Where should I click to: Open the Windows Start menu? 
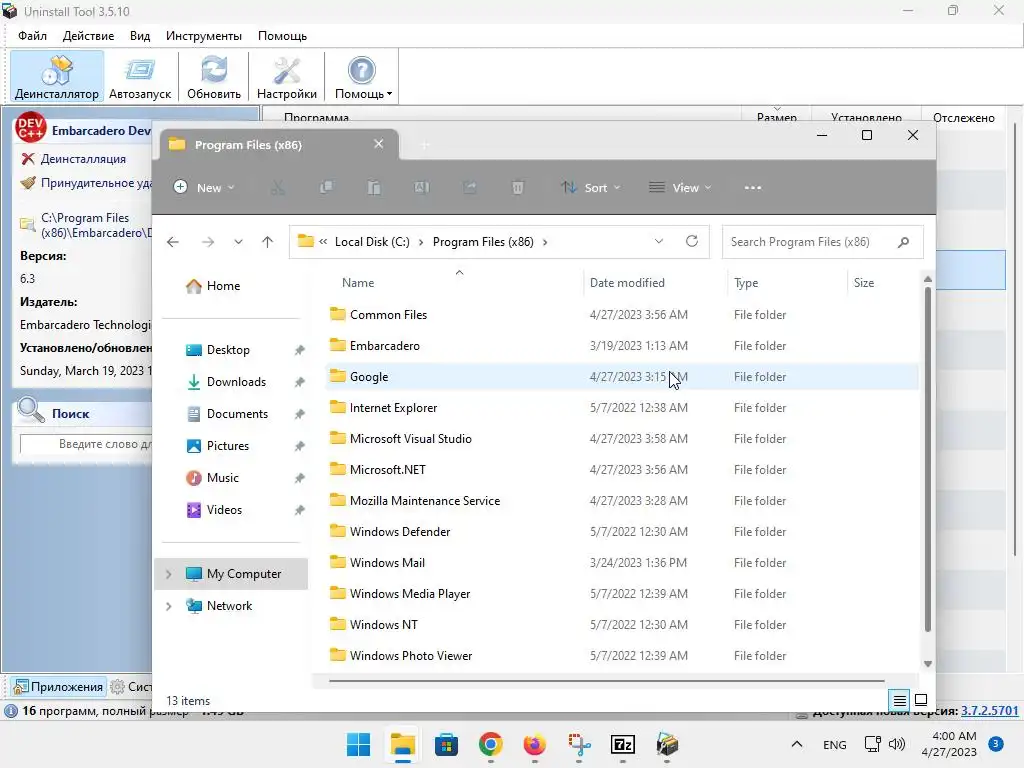pos(359,744)
